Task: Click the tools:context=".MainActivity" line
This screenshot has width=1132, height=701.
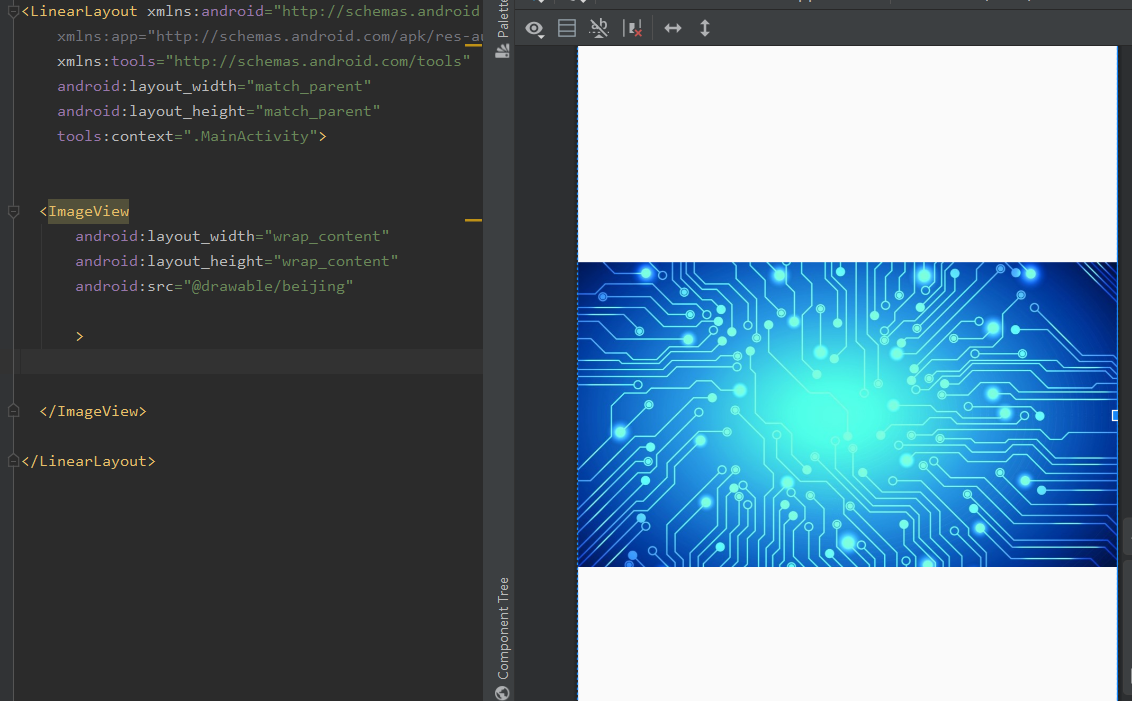Action: tap(192, 136)
